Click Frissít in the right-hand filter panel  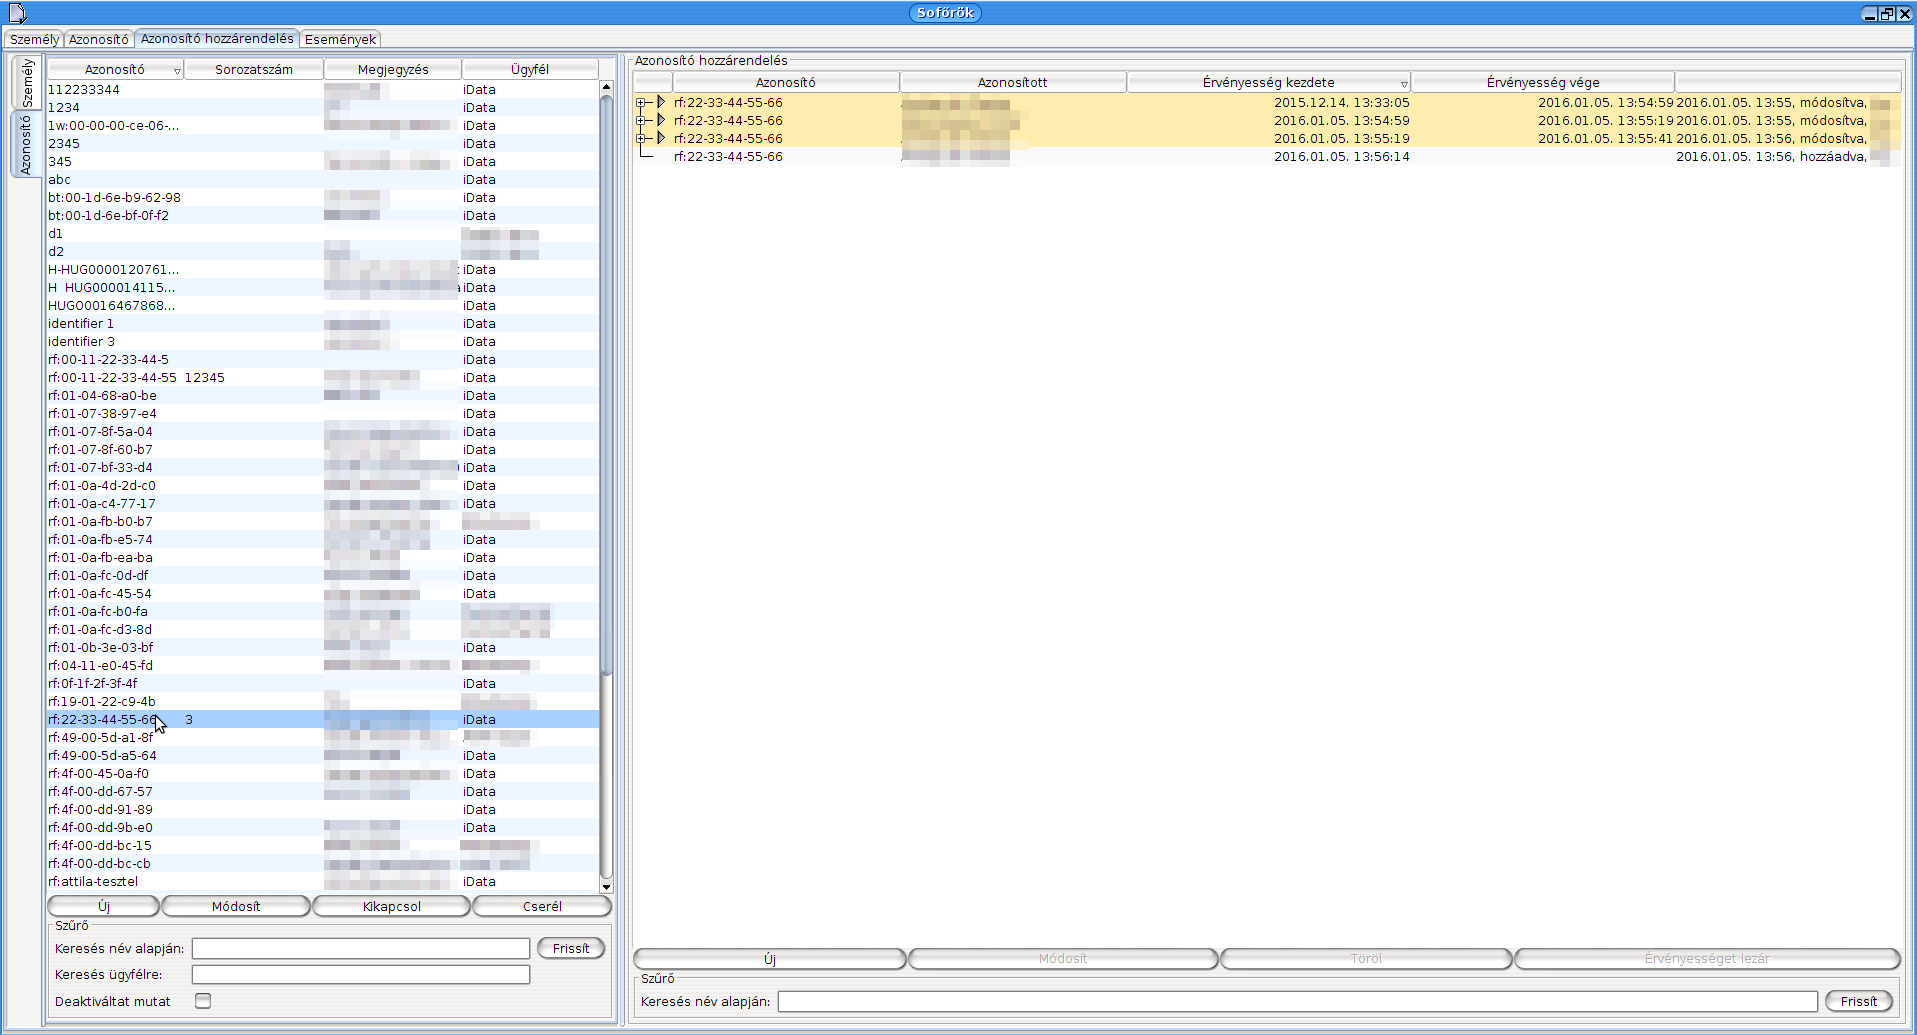pyautogui.click(x=1858, y=1001)
